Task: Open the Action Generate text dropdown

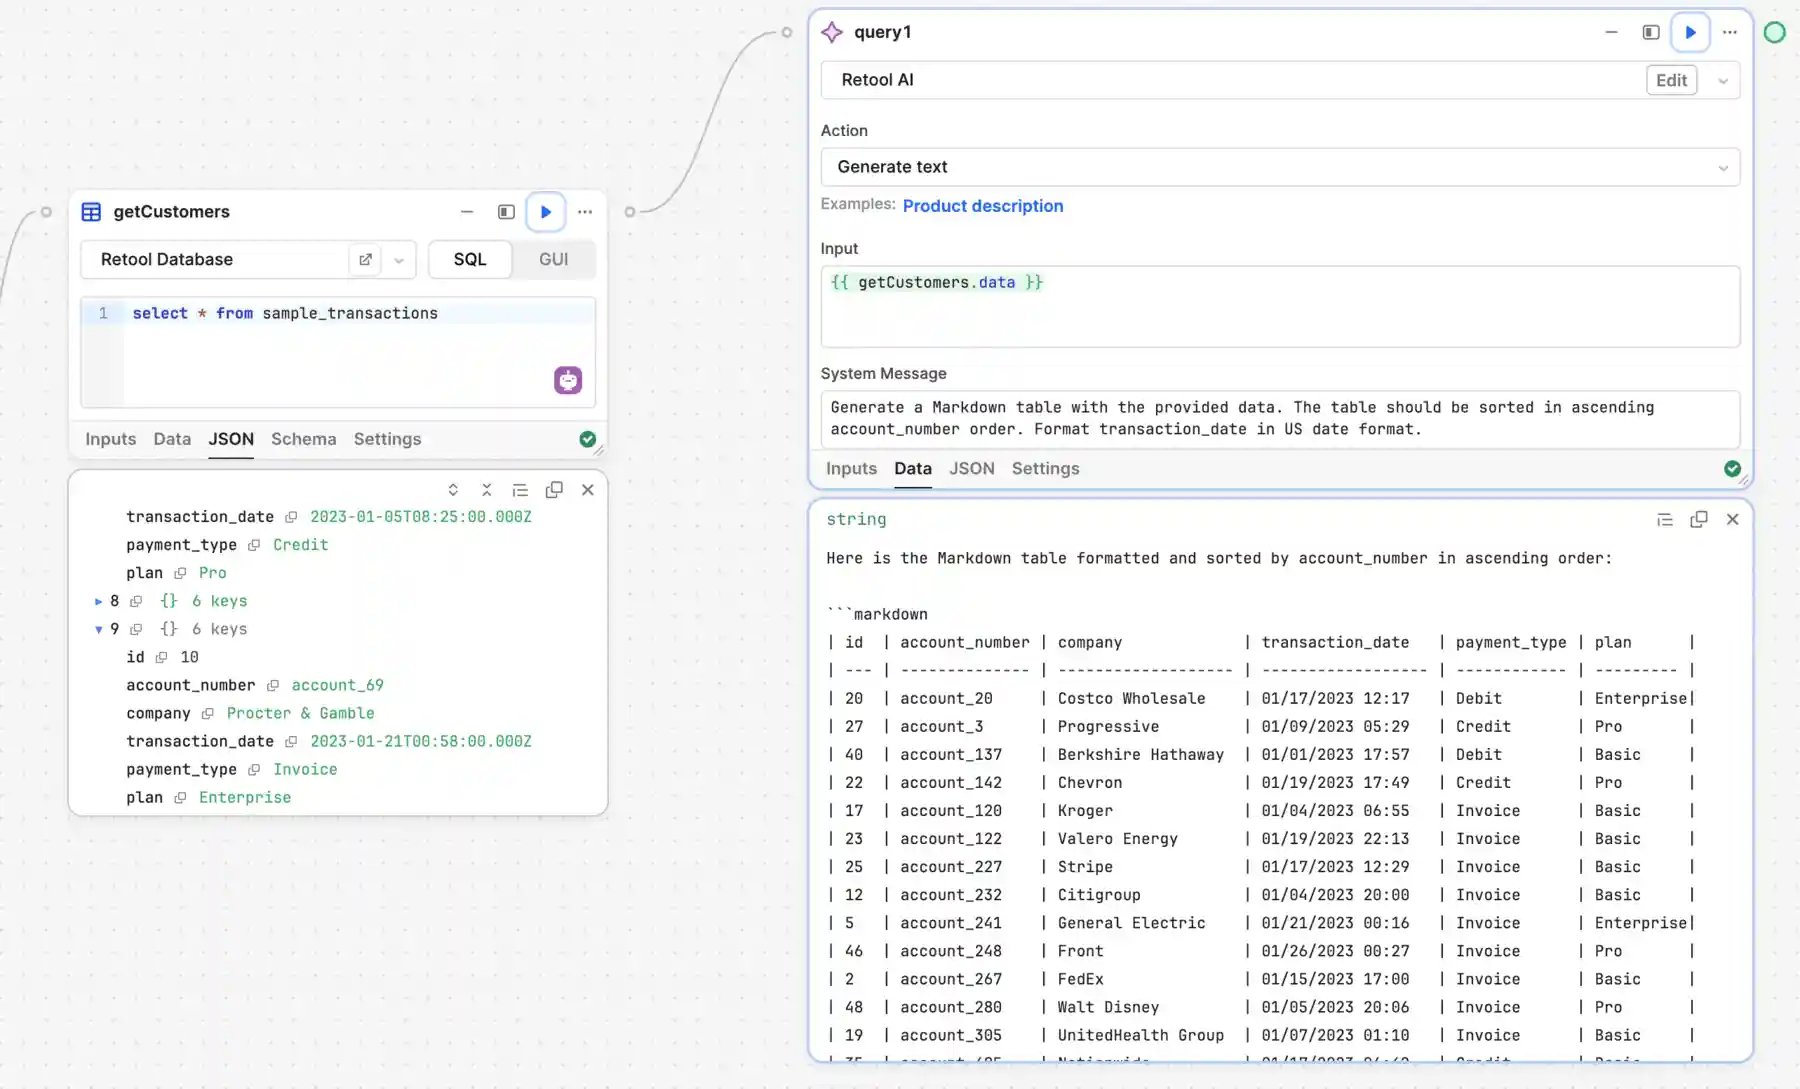Action: 1280,167
